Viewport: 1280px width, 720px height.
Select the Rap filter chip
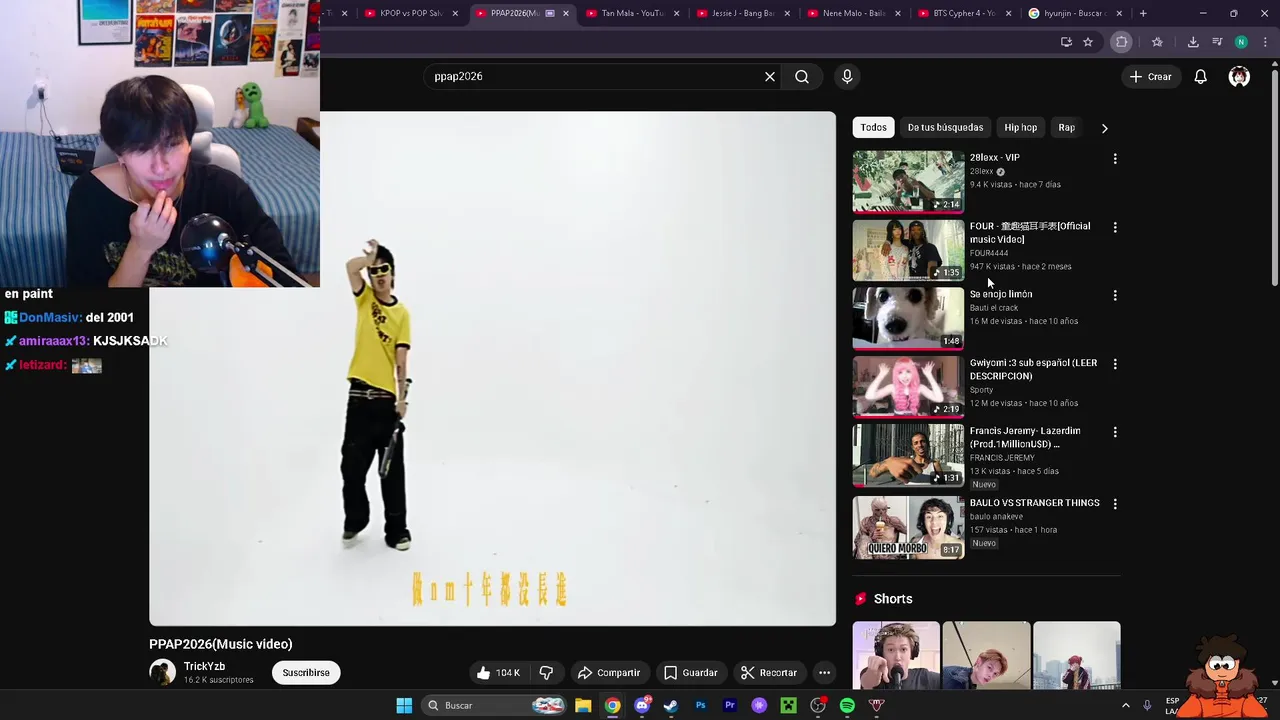(x=1067, y=128)
